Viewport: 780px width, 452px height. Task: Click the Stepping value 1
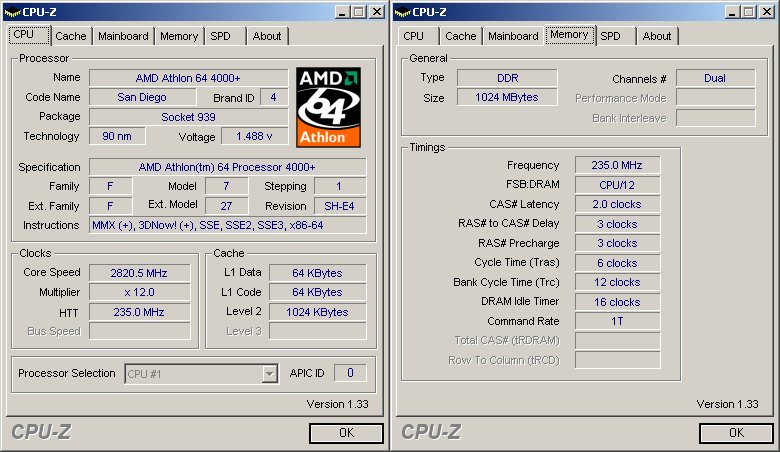[x=340, y=186]
